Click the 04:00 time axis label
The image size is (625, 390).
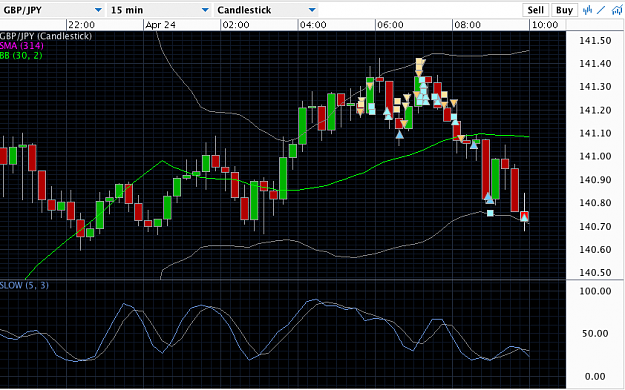pos(313,25)
